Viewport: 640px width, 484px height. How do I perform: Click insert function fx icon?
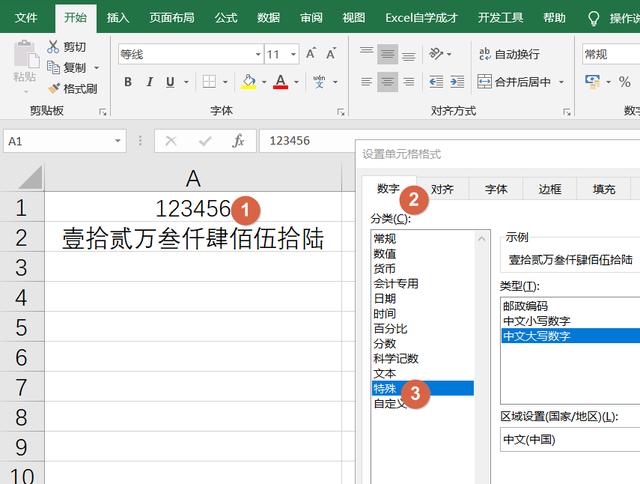pos(238,141)
